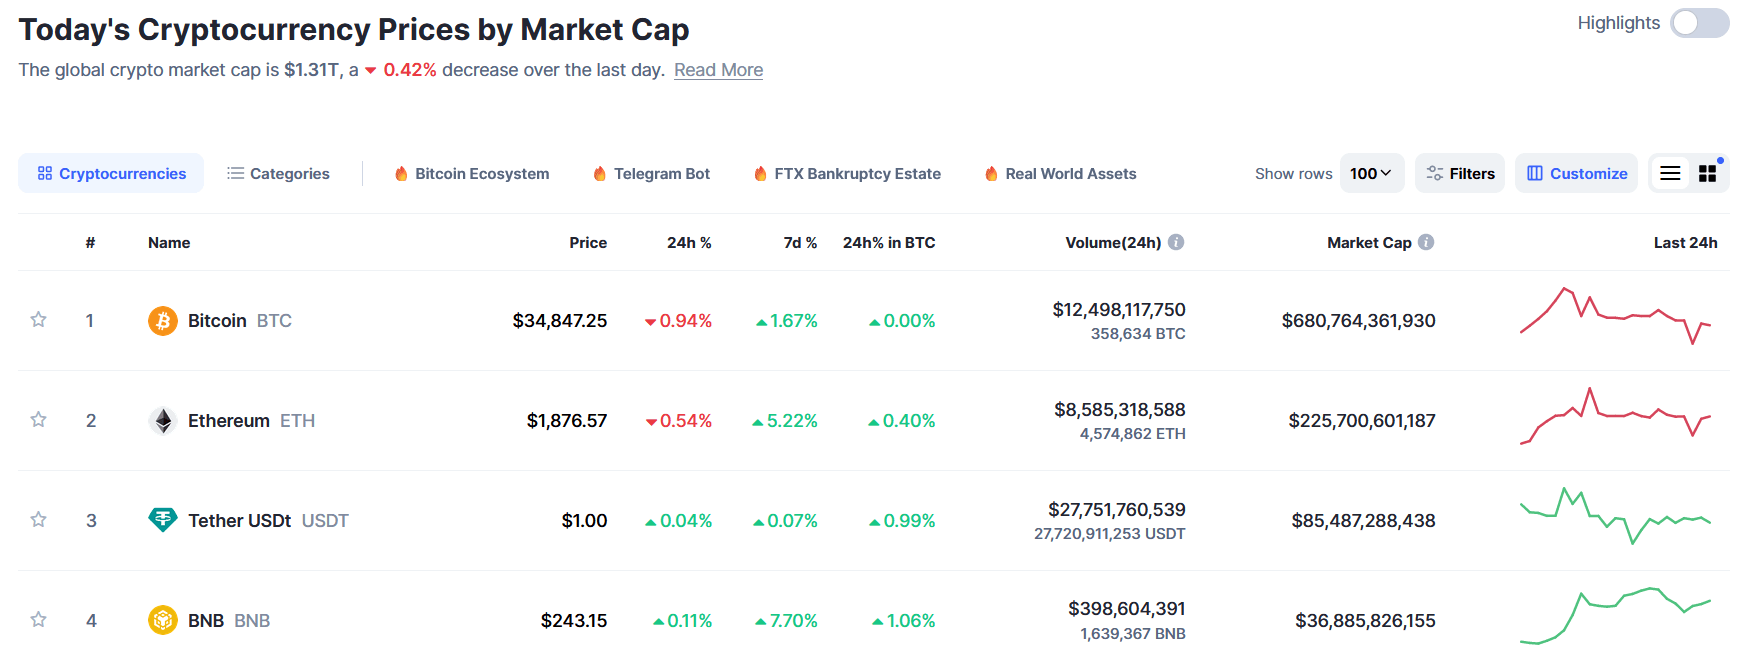Open the Categories tab
1764x655 pixels.
click(290, 172)
